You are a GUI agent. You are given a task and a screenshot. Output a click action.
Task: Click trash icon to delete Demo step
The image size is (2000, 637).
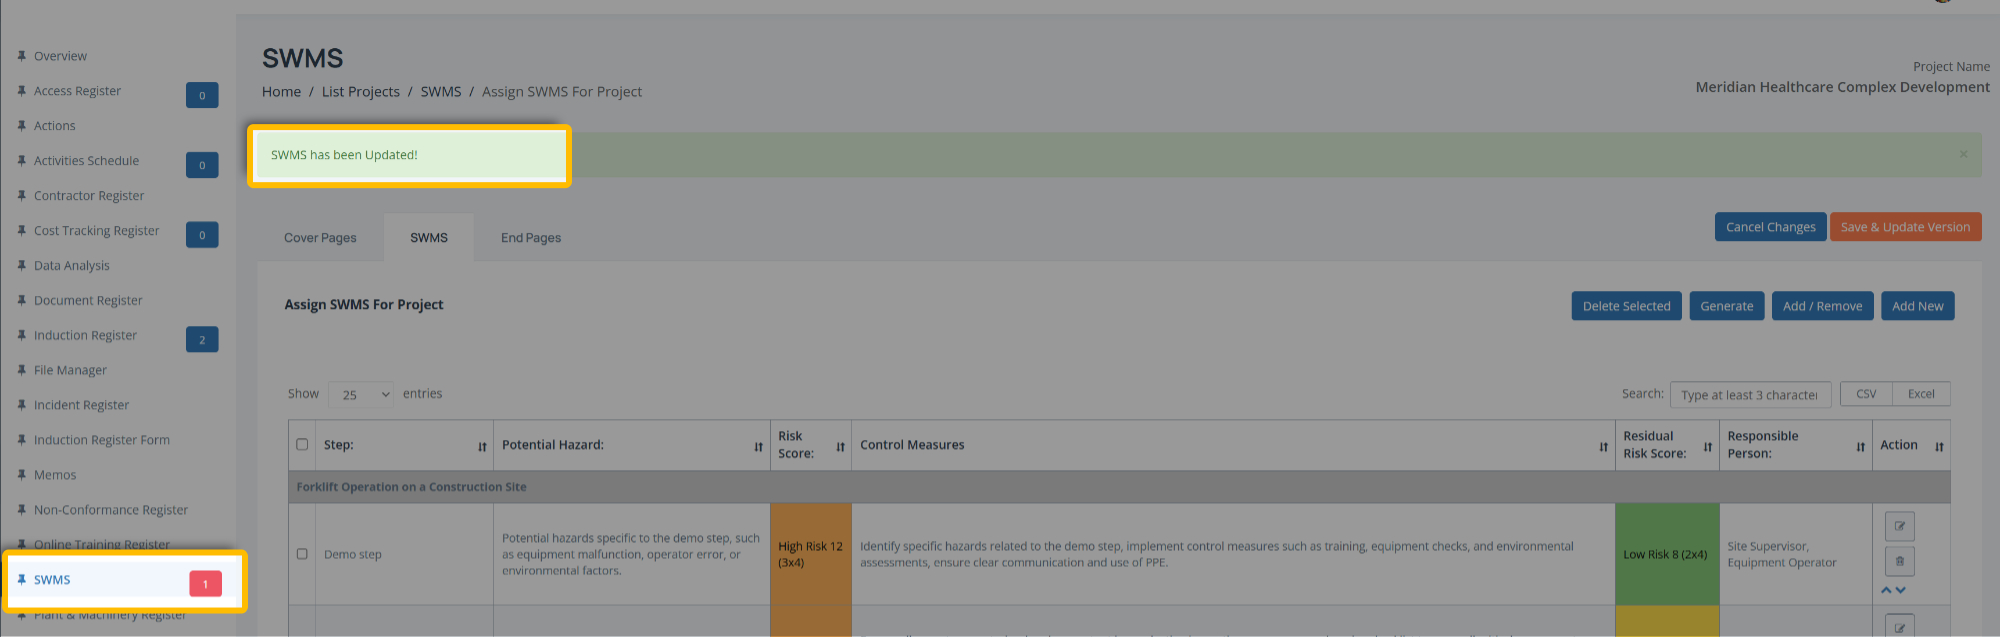click(x=1899, y=561)
